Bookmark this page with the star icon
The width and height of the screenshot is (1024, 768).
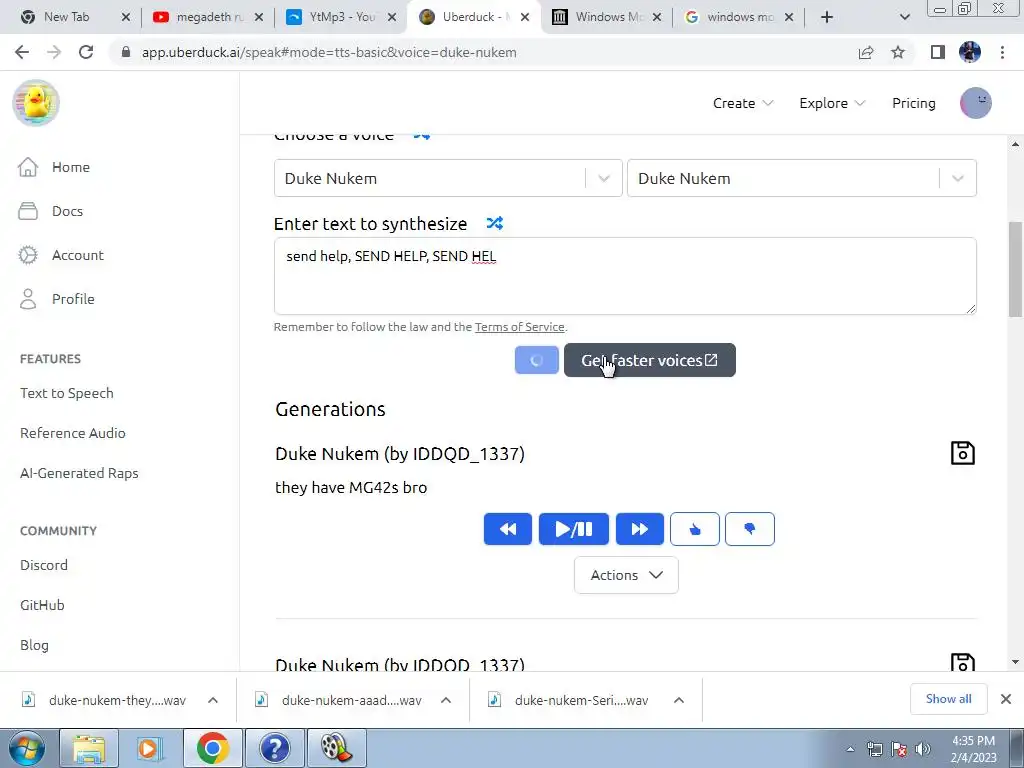898,52
